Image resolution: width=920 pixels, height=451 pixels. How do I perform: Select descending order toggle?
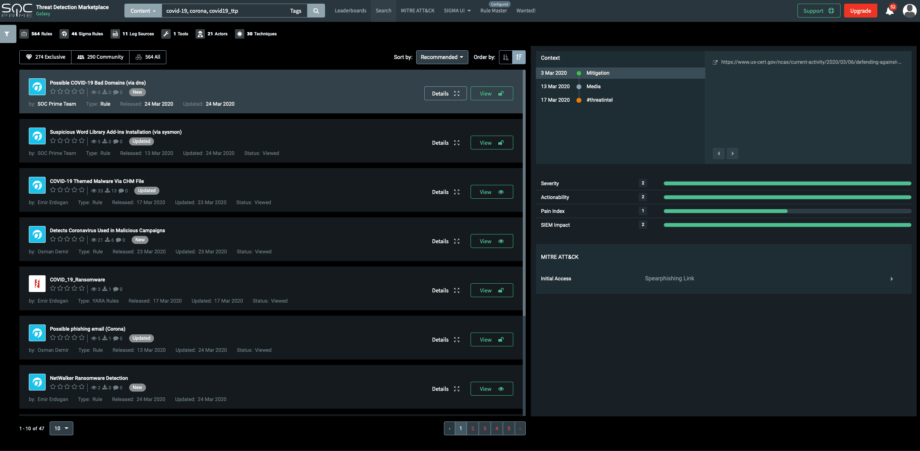pos(519,57)
